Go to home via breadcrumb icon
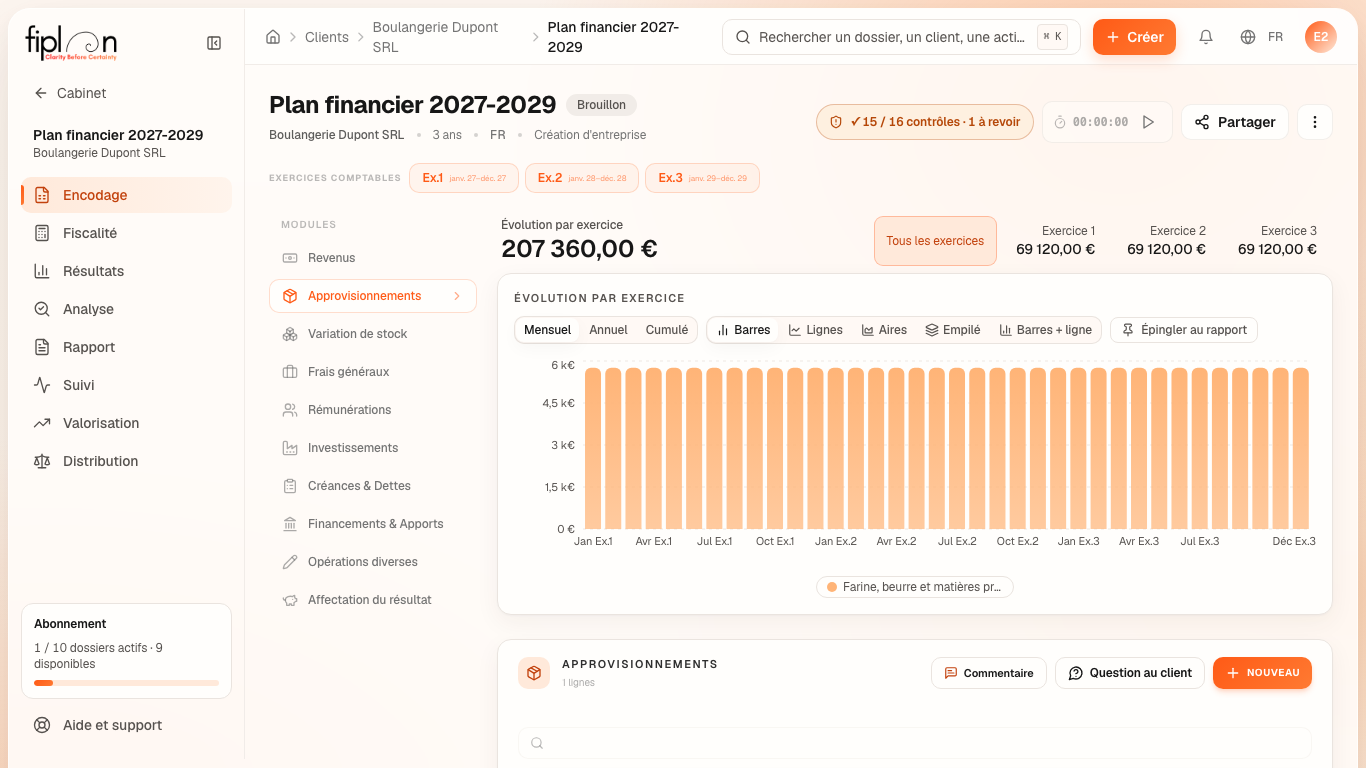Image resolution: width=1366 pixels, height=768 pixels. pos(273,37)
